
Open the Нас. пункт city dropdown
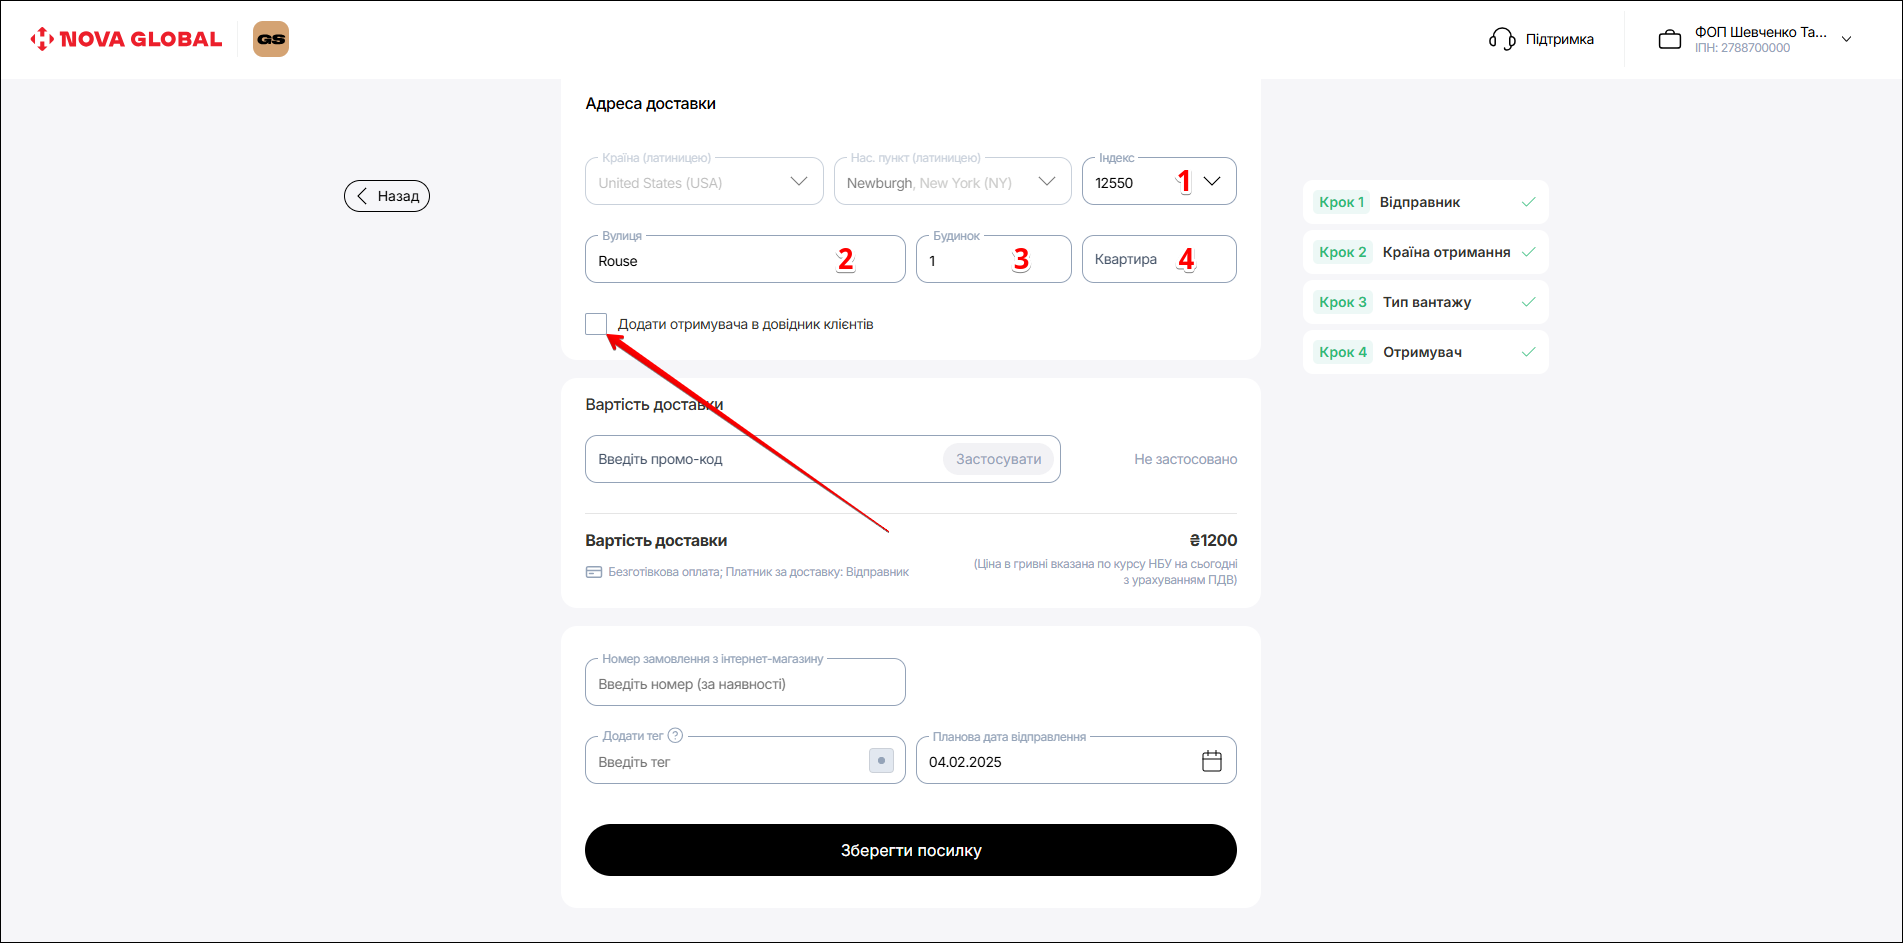[1046, 181]
